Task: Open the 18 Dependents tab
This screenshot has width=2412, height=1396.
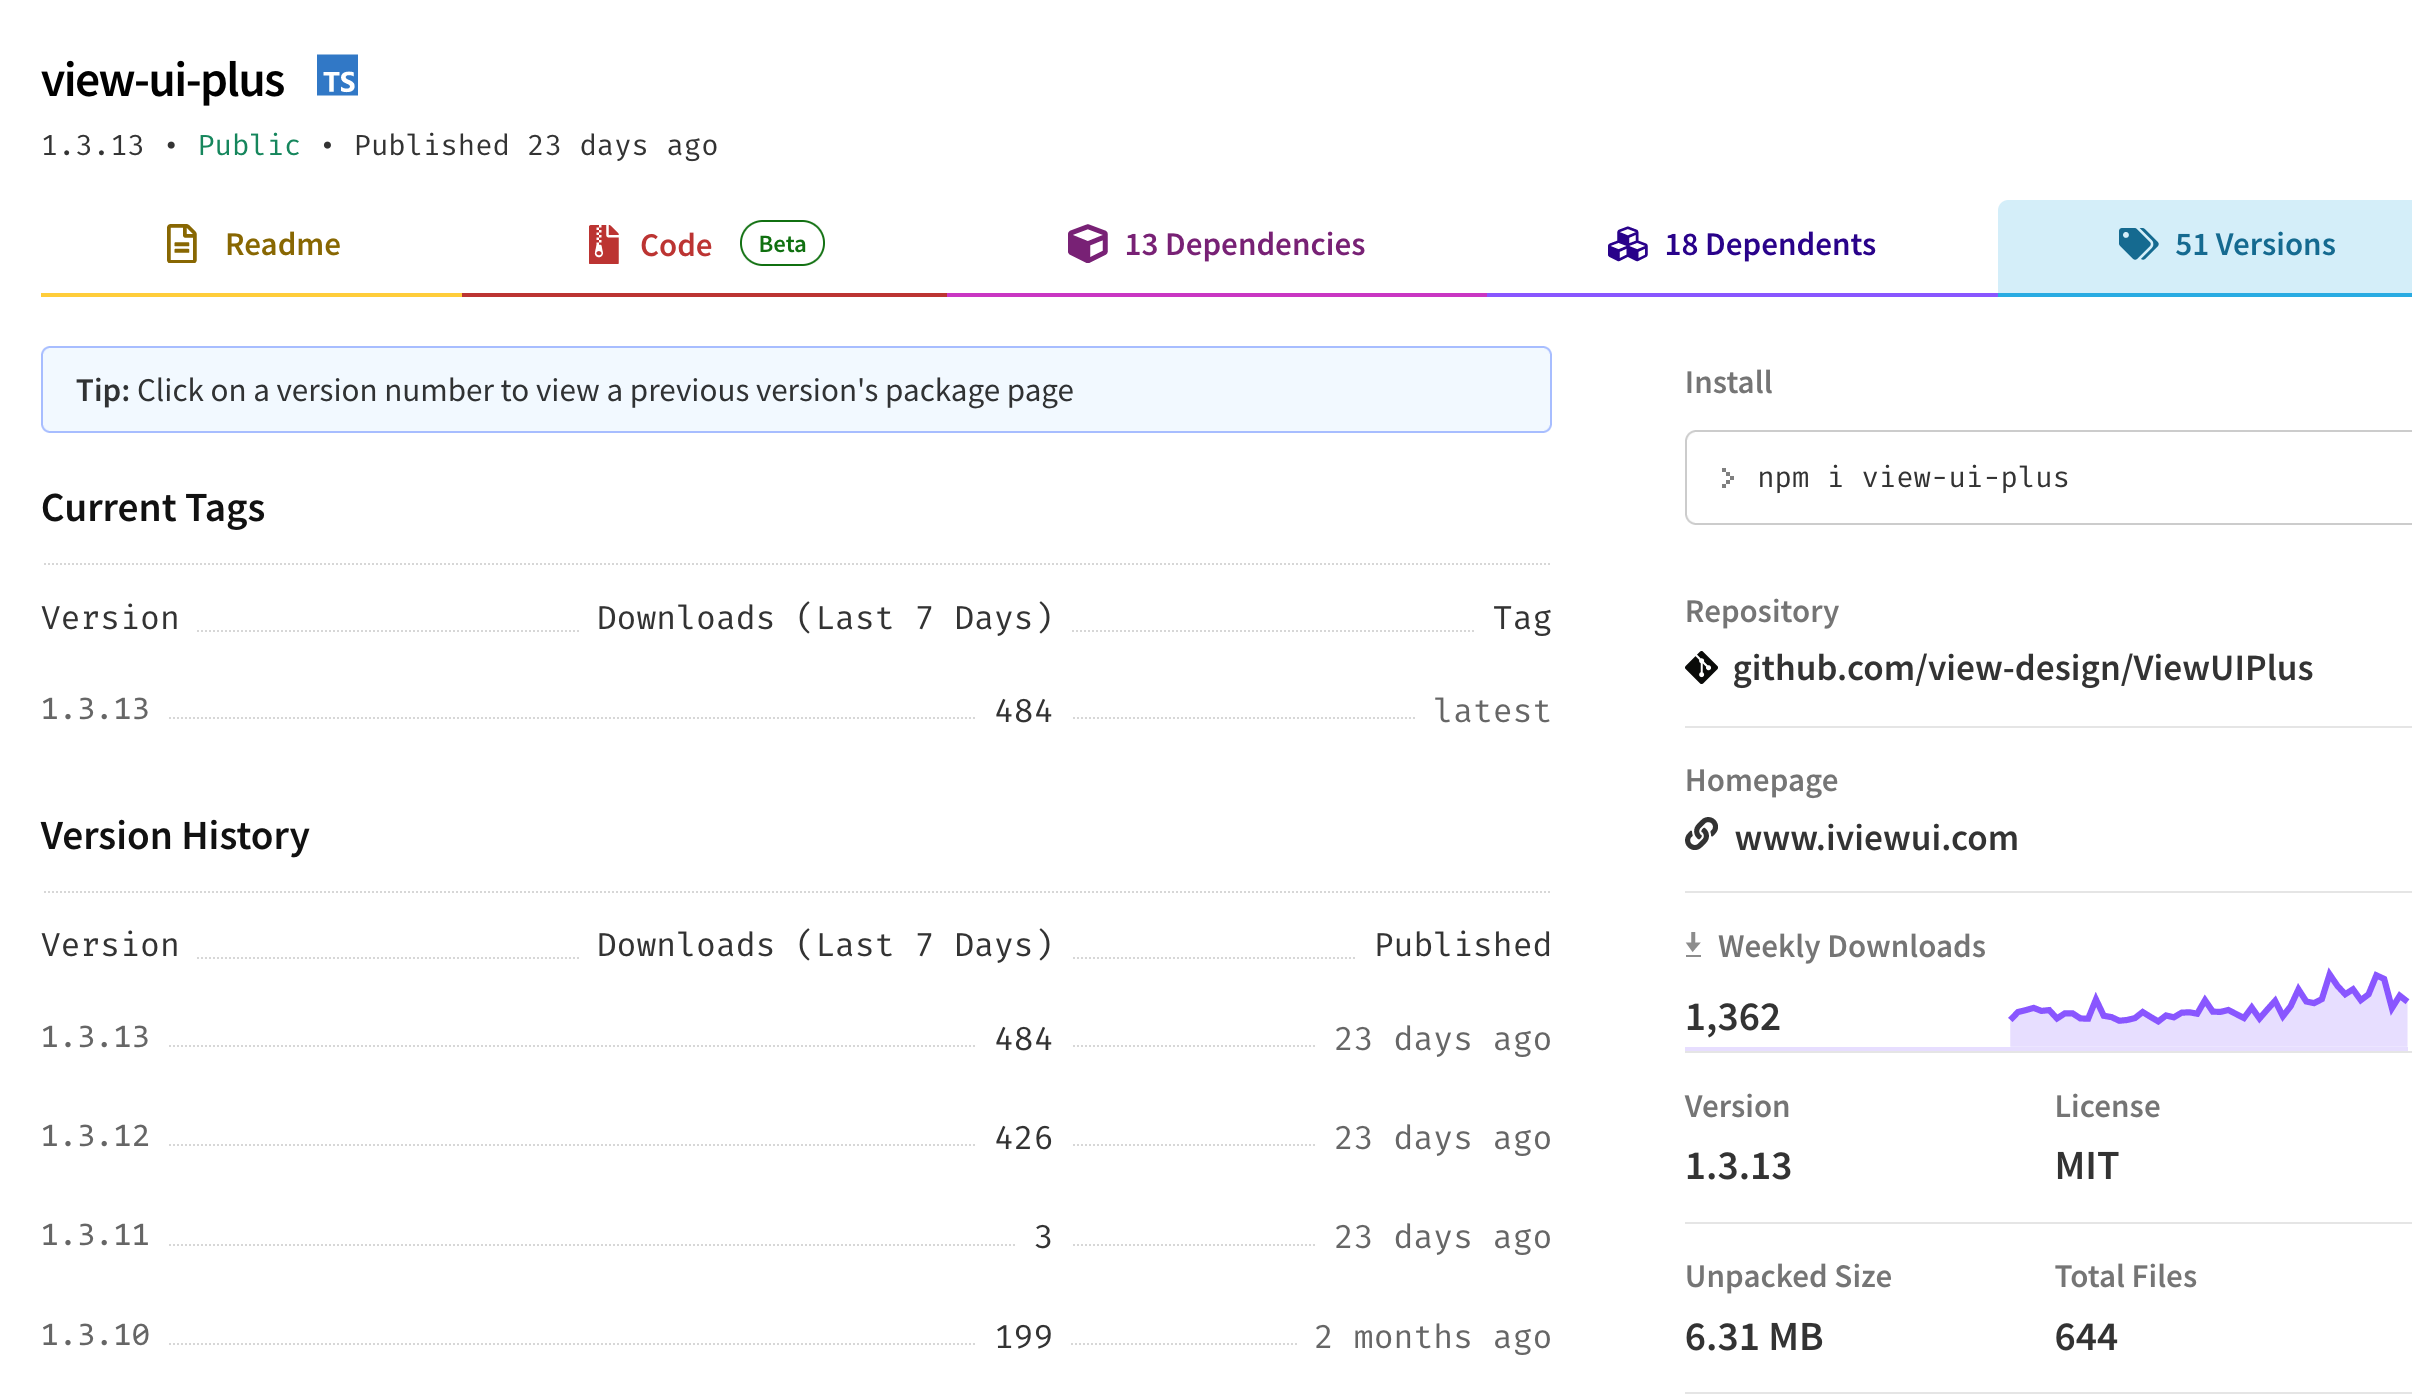Action: pyautogui.click(x=1770, y=243)
